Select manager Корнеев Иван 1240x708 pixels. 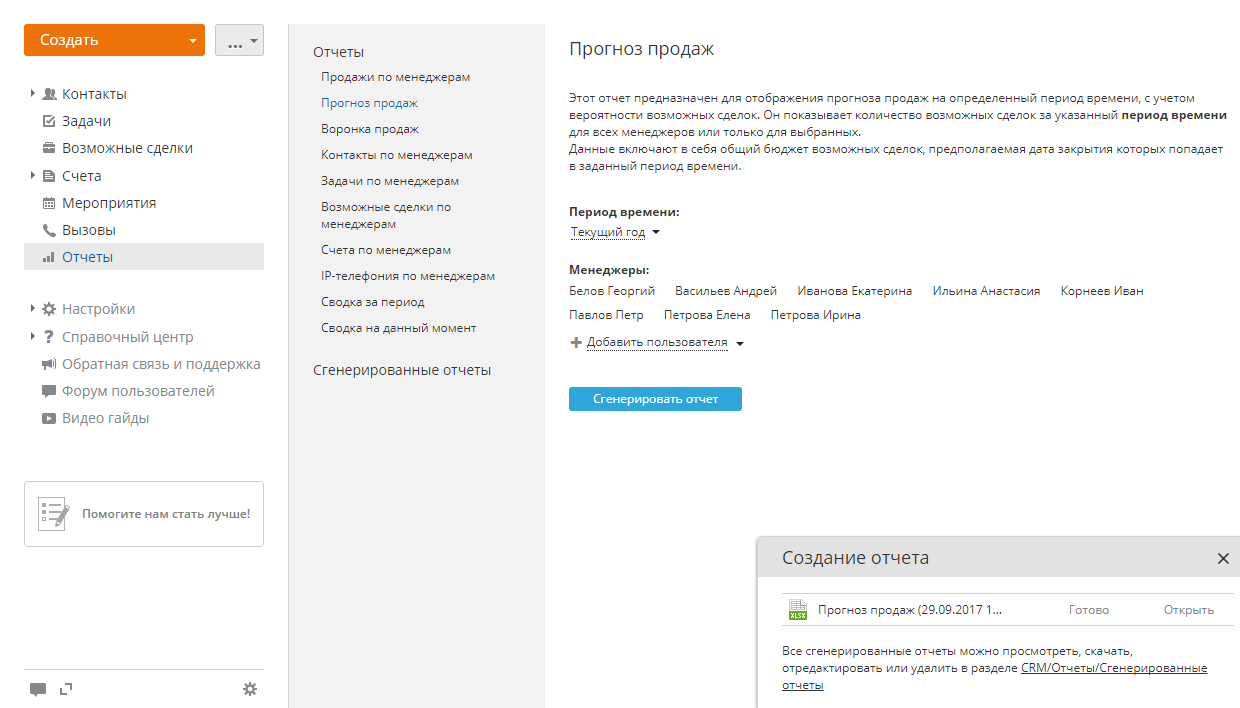click(1102, 291)
